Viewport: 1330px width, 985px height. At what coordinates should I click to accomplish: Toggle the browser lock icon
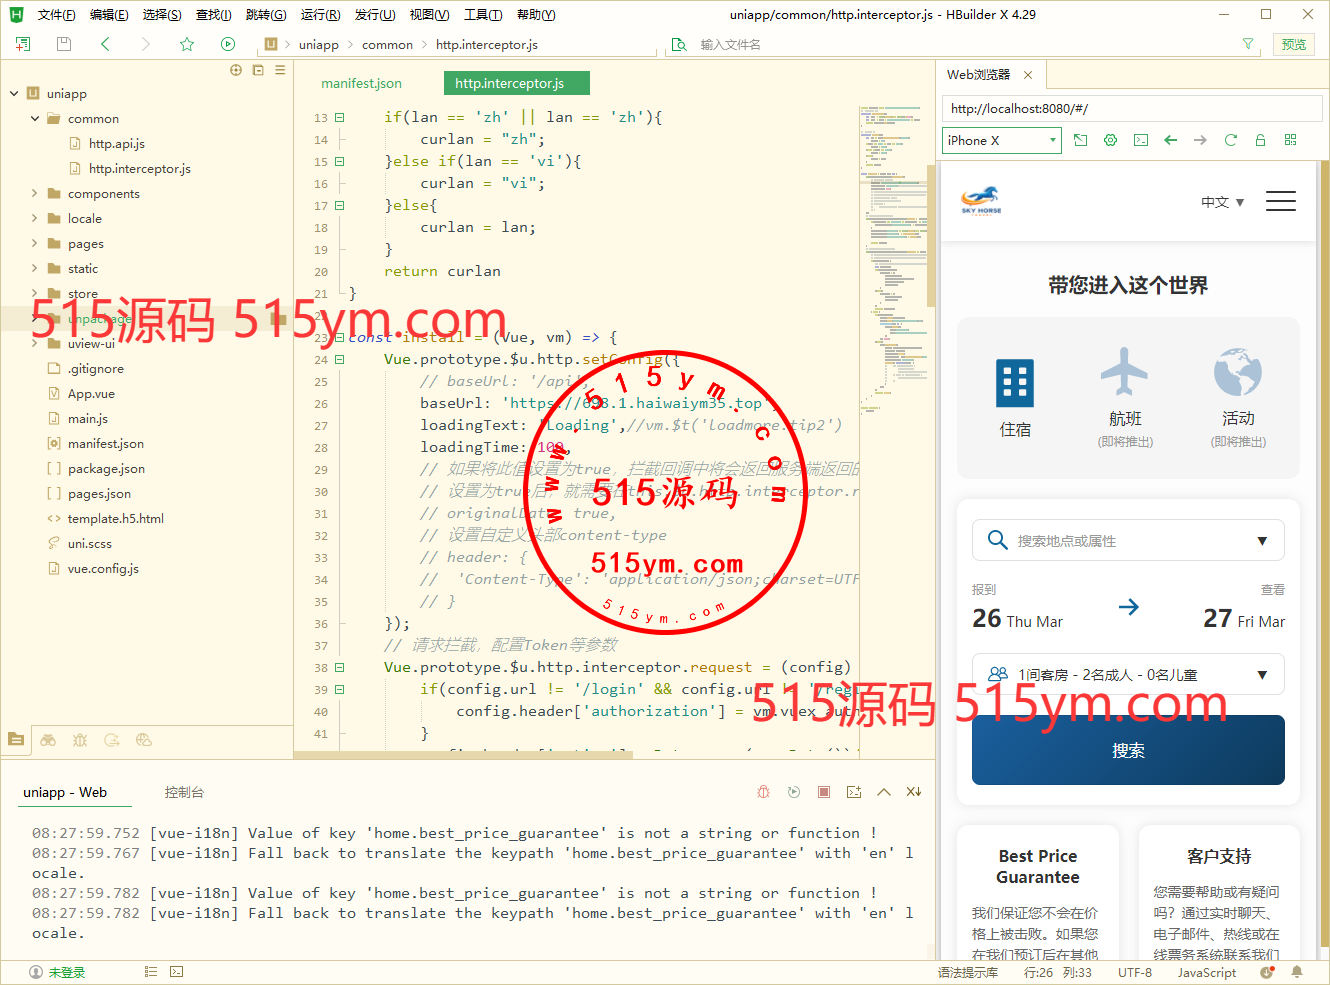(x=1261, y=141)
